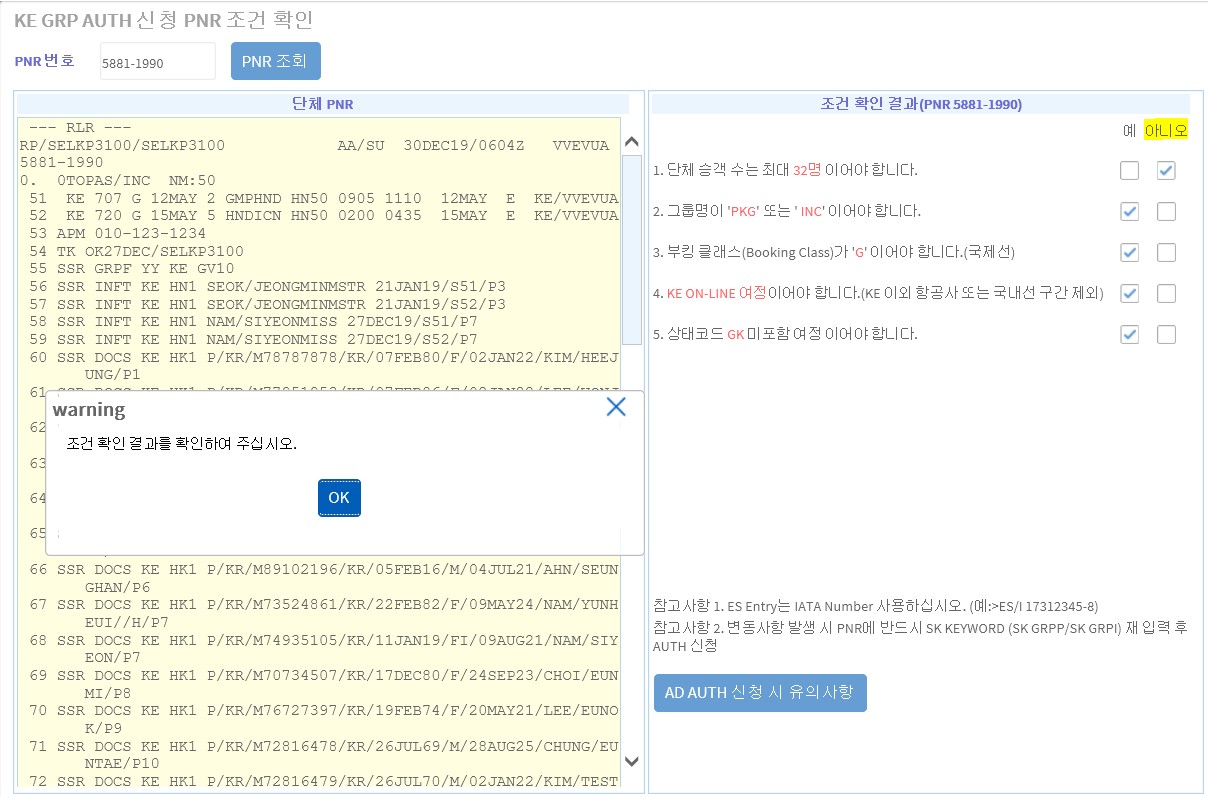Click the warning dialog message text
The width and height of the screenshot is (1208, 797).
click(x=182, y=443)
